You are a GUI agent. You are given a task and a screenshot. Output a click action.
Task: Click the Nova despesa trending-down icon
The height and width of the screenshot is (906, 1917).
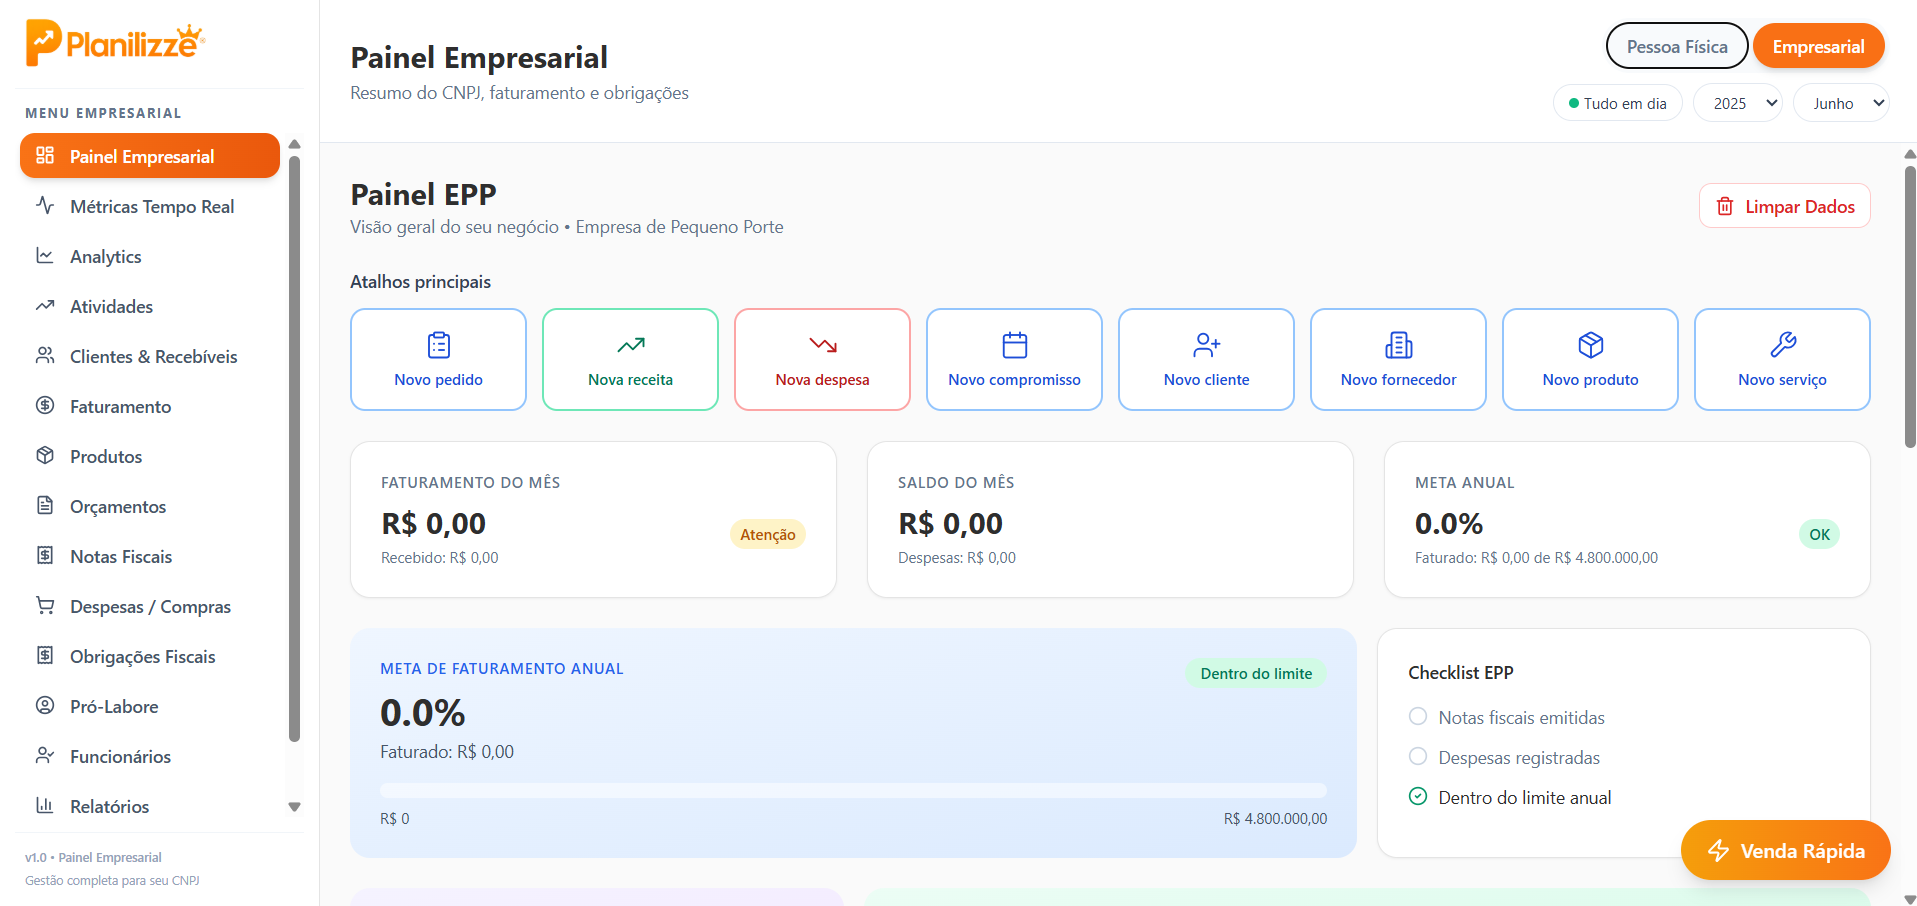(x=822, y=345)
